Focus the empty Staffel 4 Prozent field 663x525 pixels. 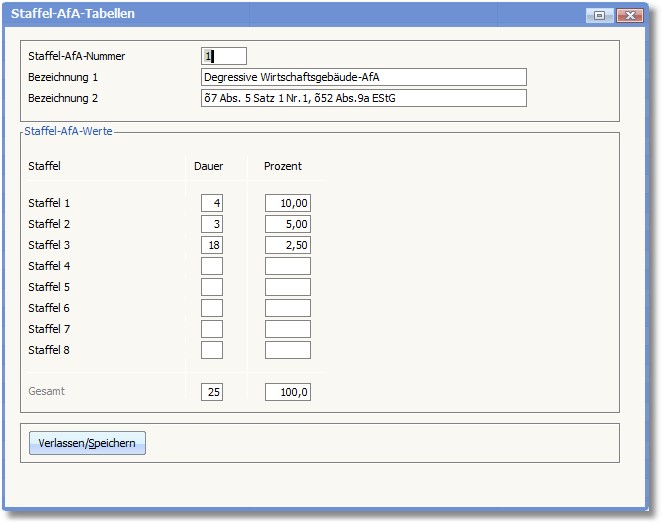click(x=288, y=266)
